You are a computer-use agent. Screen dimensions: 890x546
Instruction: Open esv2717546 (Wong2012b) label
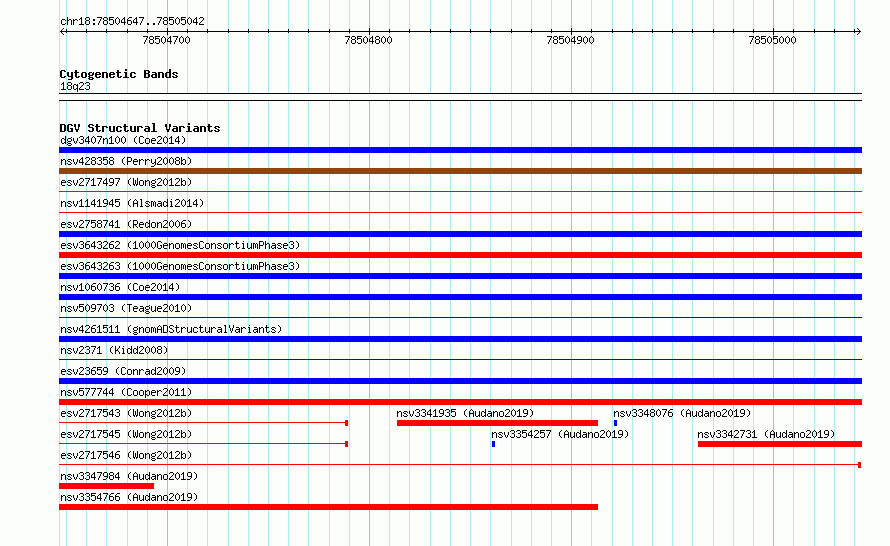[x=126, y=455]
